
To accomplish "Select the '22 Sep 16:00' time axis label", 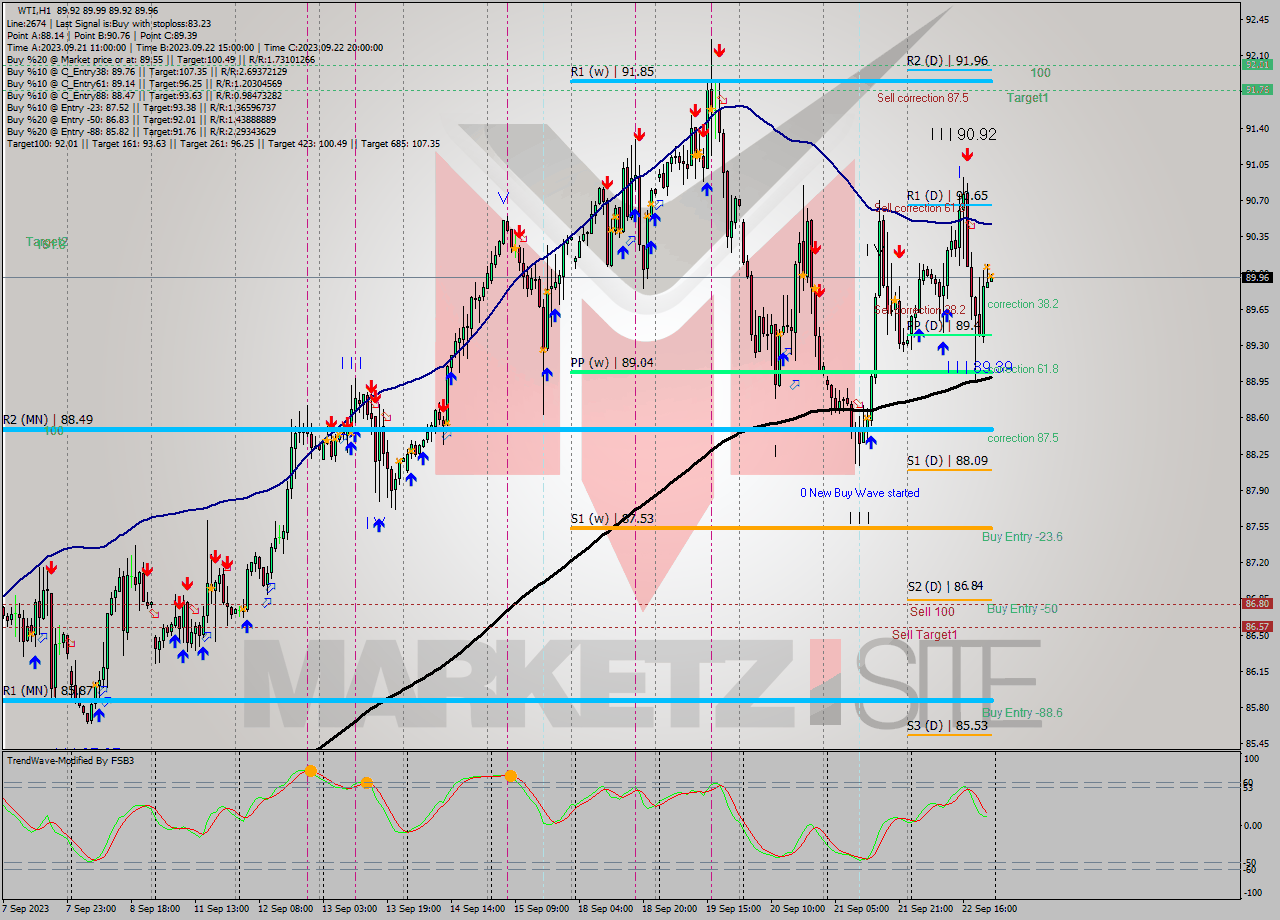I will [990, 909].
